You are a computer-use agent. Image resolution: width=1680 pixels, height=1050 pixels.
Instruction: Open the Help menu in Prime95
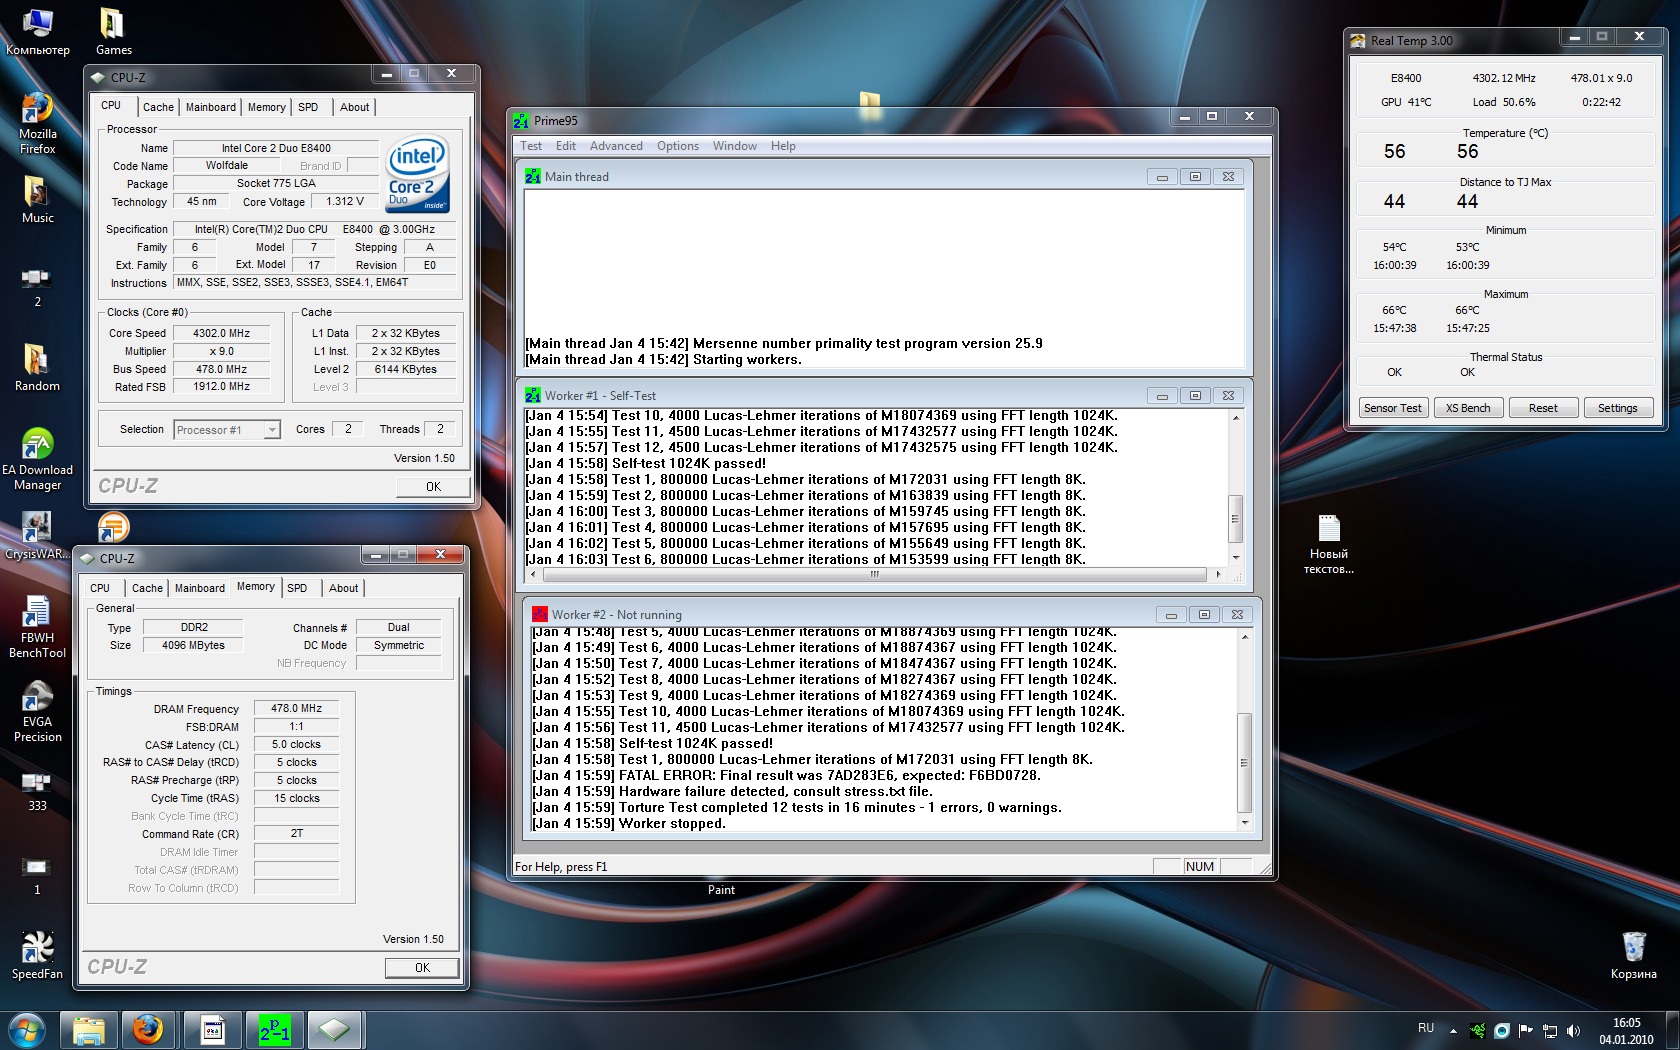pos(783,146)
